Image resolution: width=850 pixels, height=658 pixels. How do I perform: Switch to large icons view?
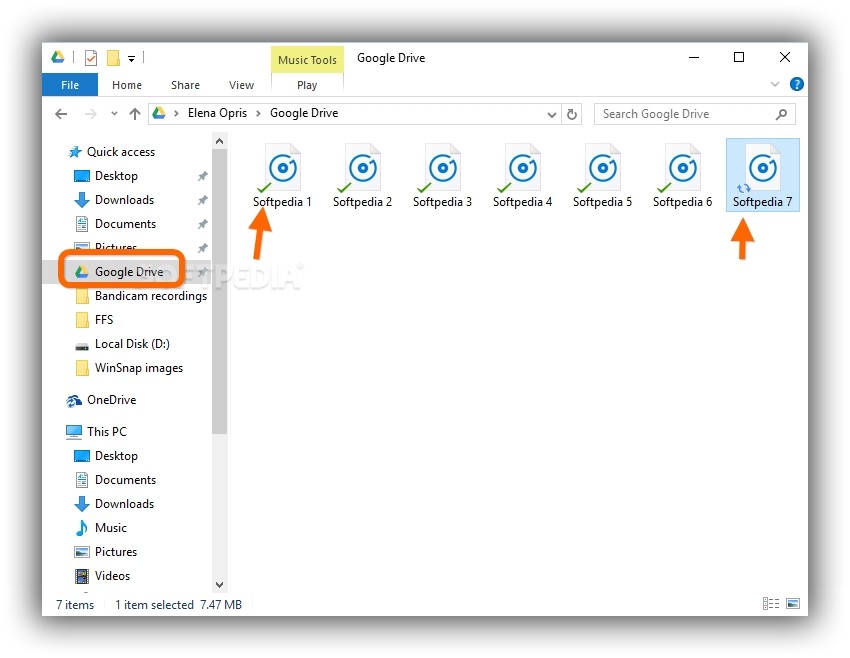click(x=795, y=603)
